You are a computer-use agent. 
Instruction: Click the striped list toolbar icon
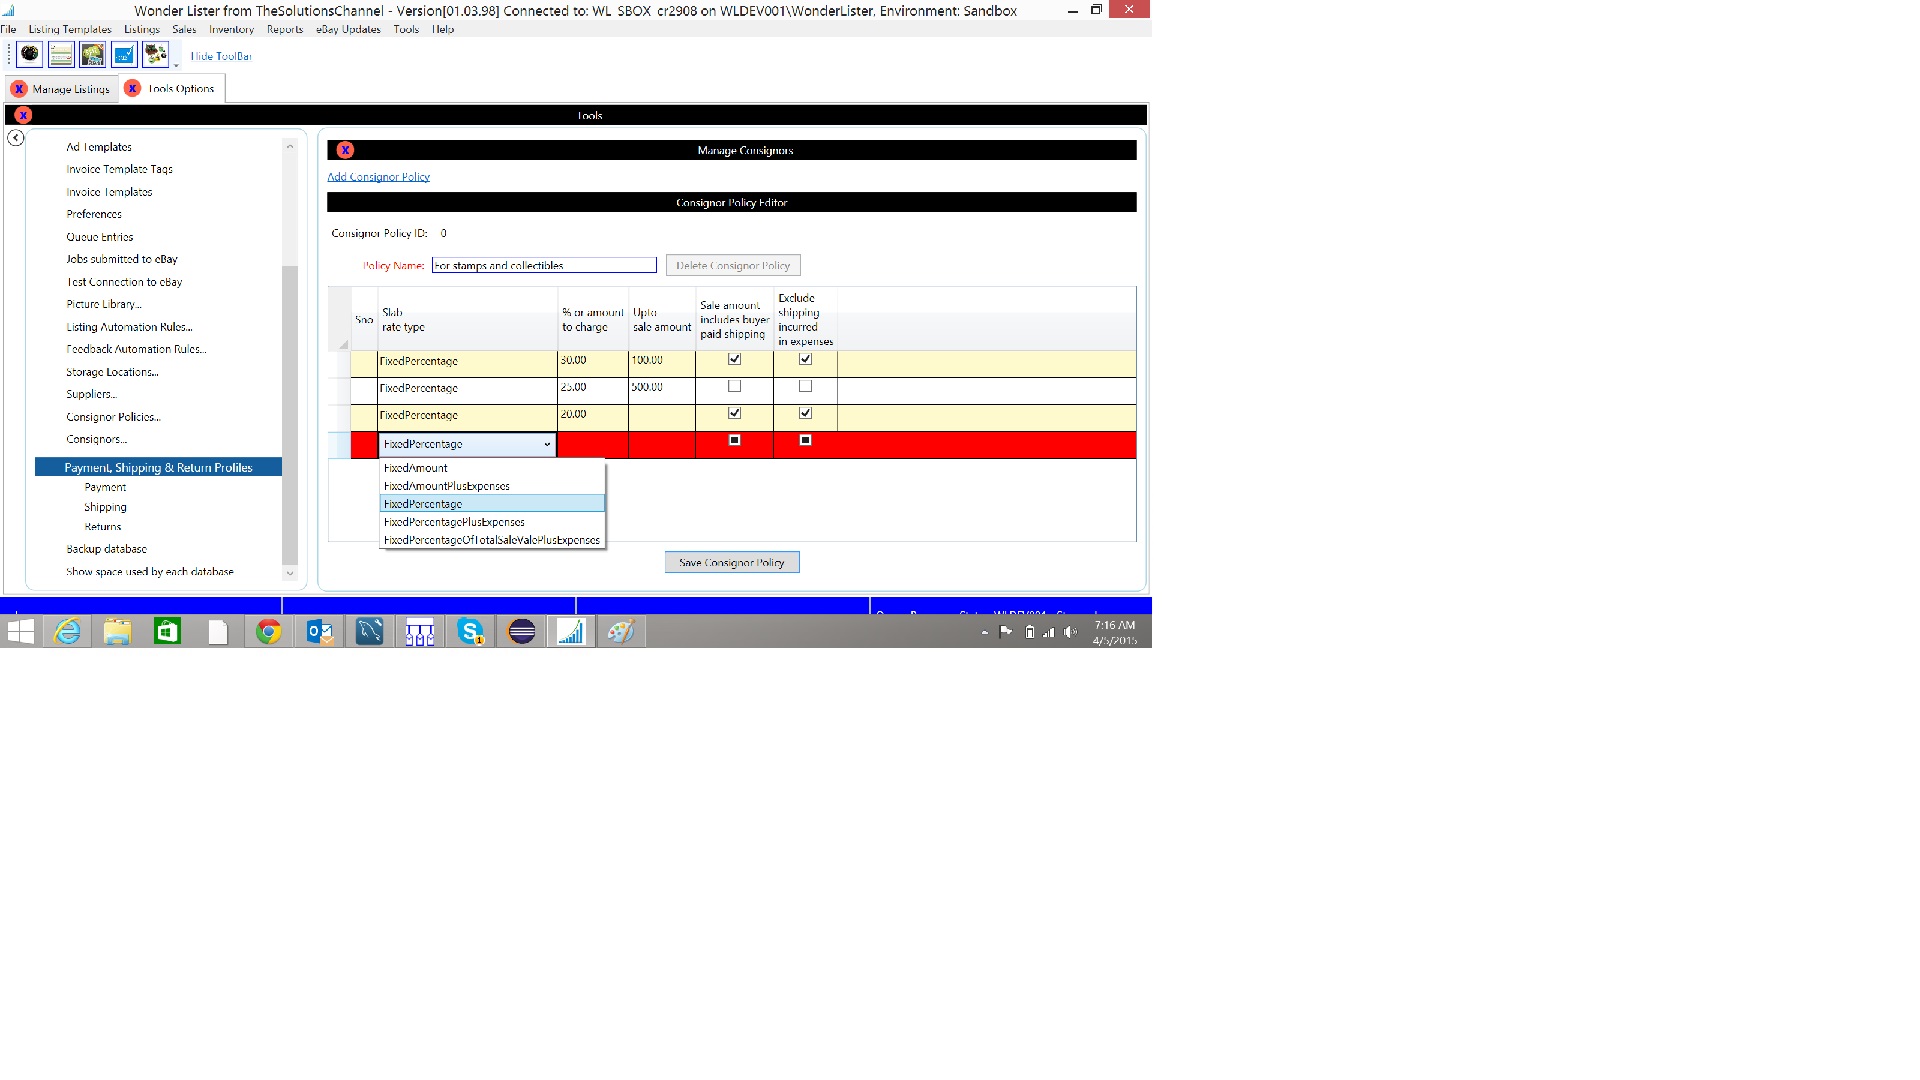point(61,54)
